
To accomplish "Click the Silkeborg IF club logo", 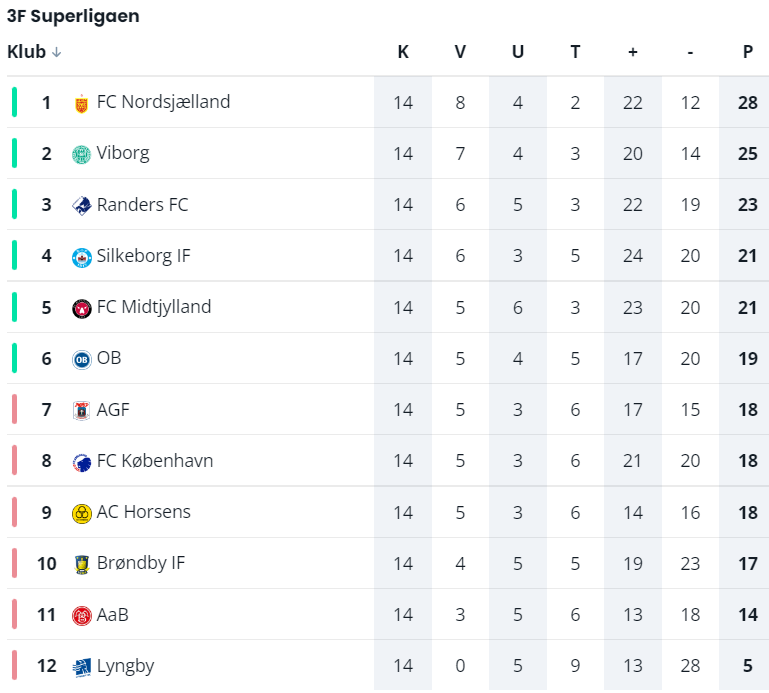I will 82,257.
